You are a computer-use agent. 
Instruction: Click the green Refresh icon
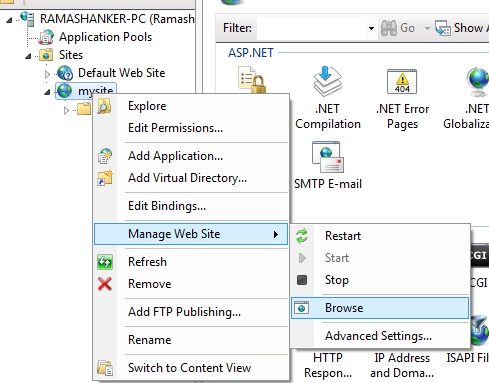[x=105, y=262]
